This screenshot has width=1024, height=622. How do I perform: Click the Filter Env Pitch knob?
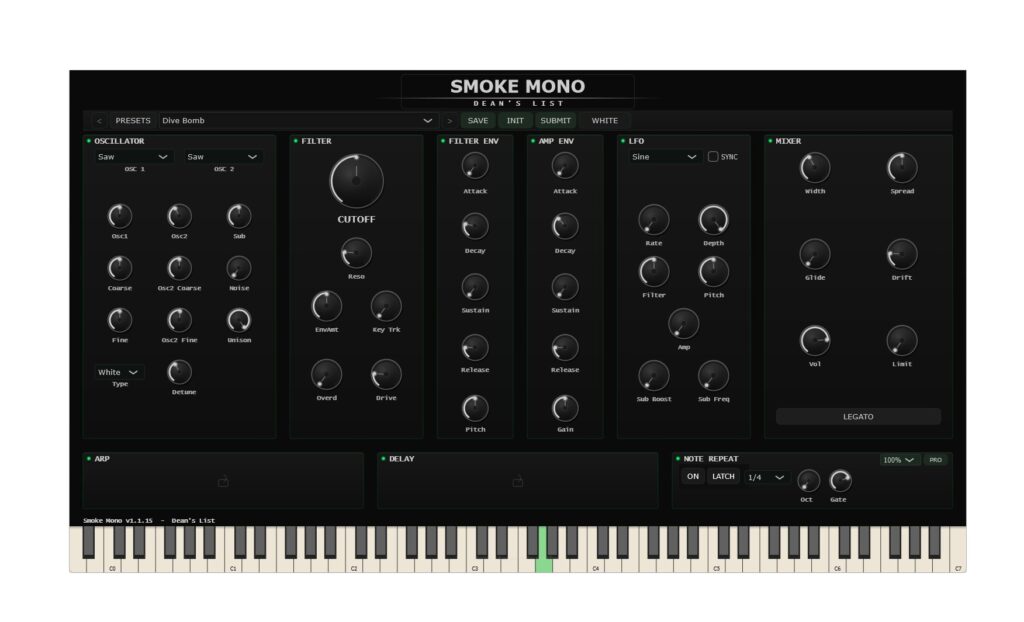(475, 409)
